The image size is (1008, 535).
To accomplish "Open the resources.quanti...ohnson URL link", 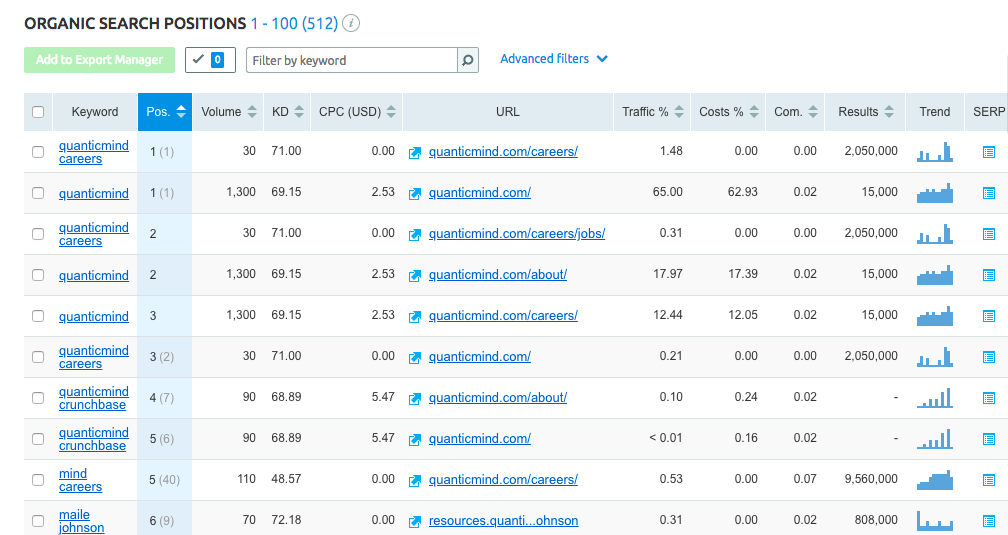I will [x=503, y=520].
